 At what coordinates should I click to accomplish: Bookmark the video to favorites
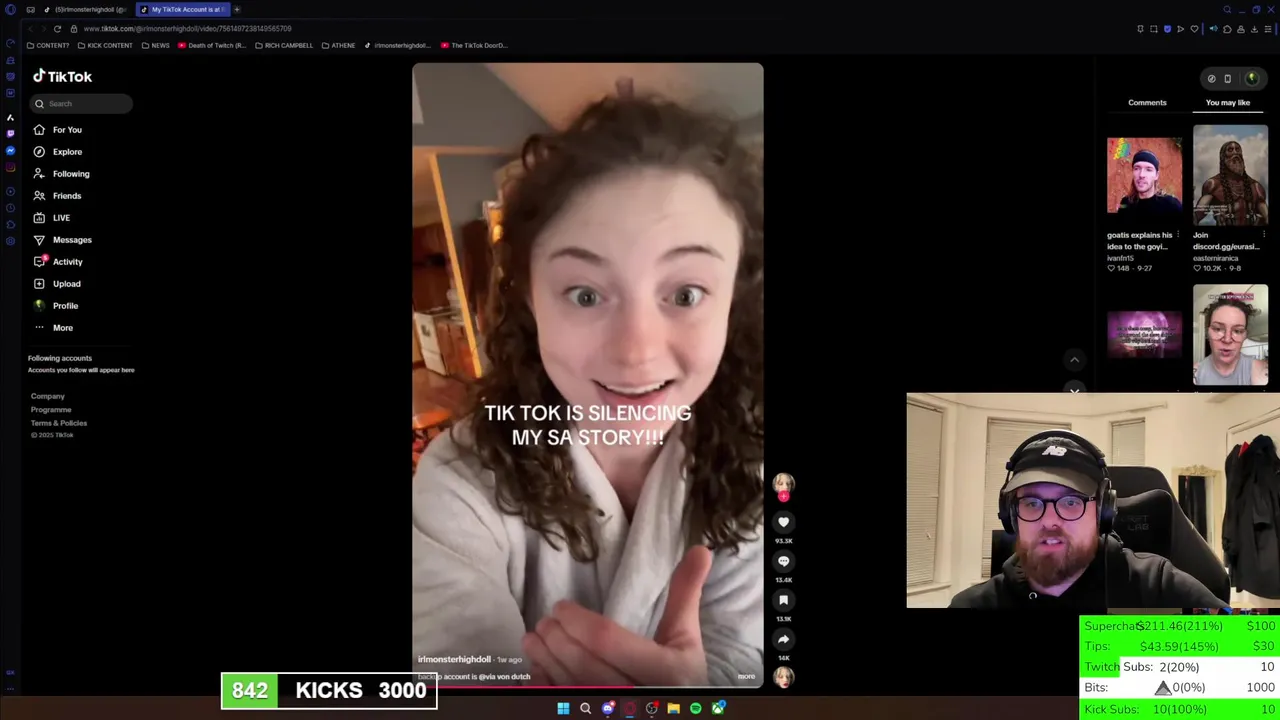click(783, 600)
